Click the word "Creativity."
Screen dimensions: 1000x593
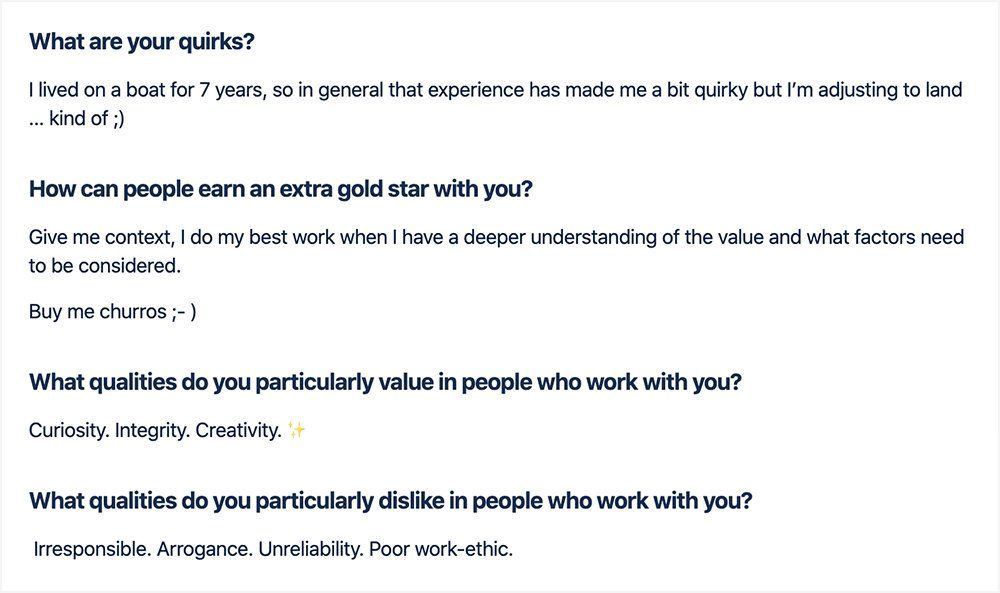pos(239,431)
